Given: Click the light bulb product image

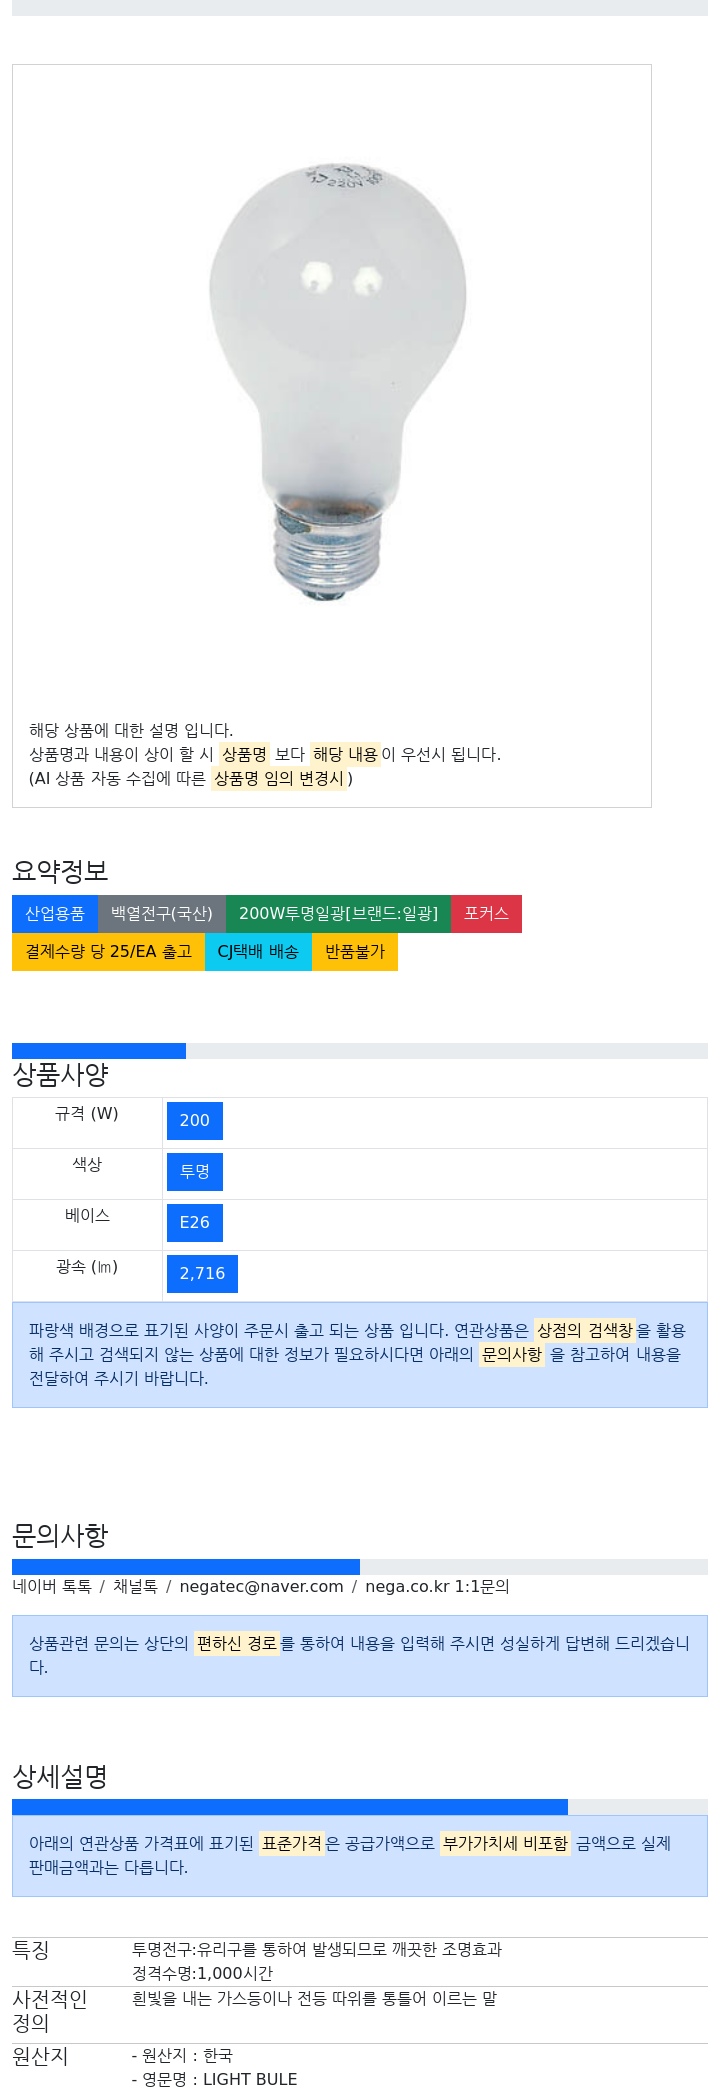Looking at the screenshot, I should point(338,384).
